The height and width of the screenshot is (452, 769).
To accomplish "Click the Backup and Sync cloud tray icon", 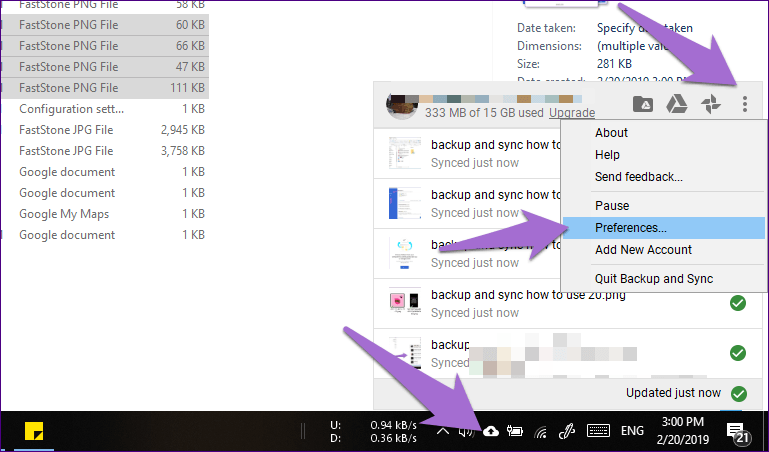I will [490, 431].
